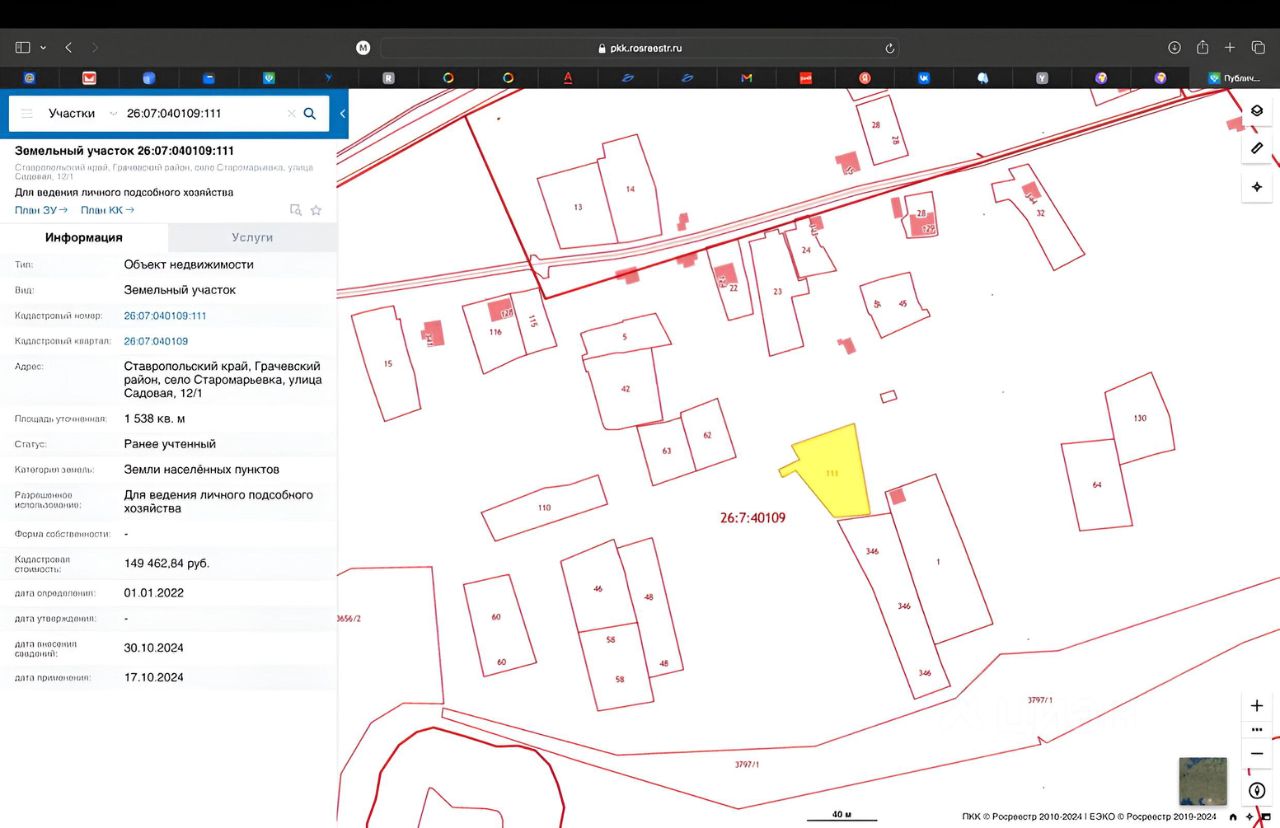Viewport: 1280px width, 828px height.
Task: Open the red envelope mail pinned tab
Action: tap(89, 78)
